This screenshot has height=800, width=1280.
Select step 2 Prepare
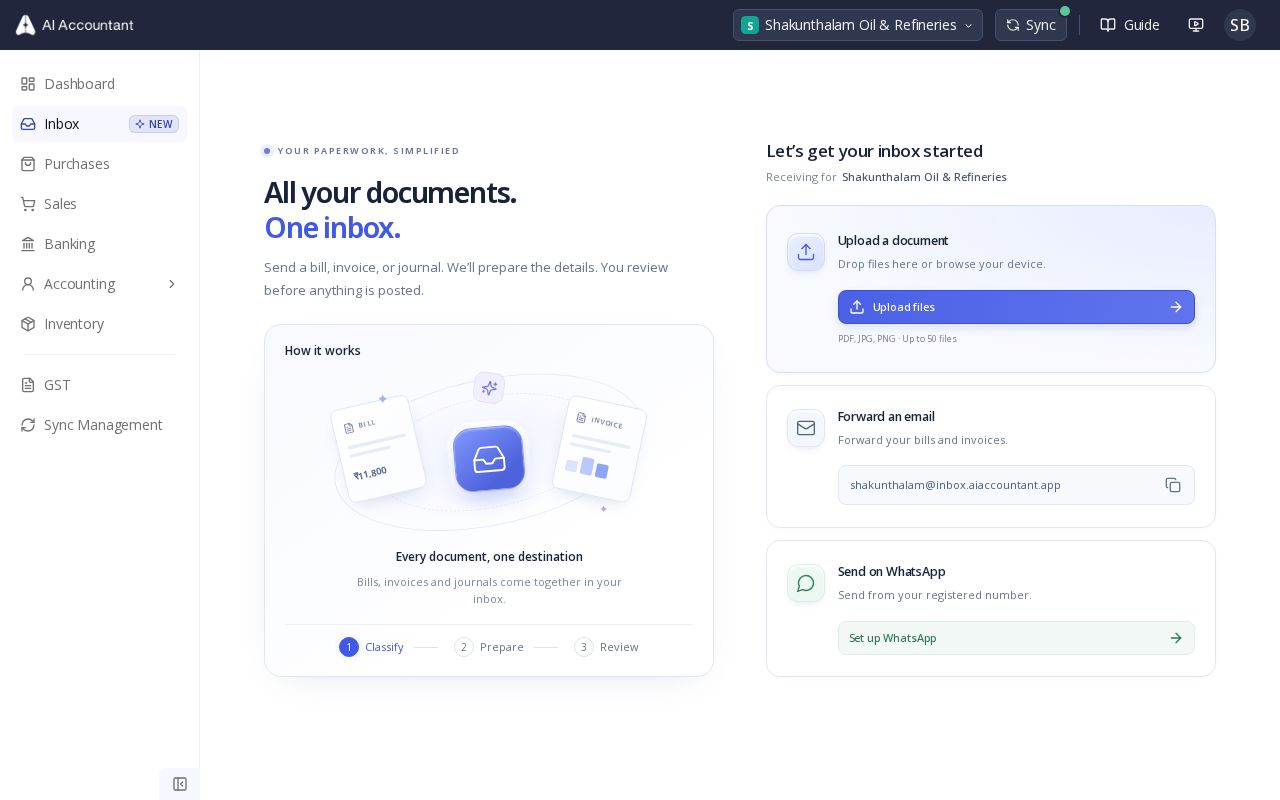point(489,647)
